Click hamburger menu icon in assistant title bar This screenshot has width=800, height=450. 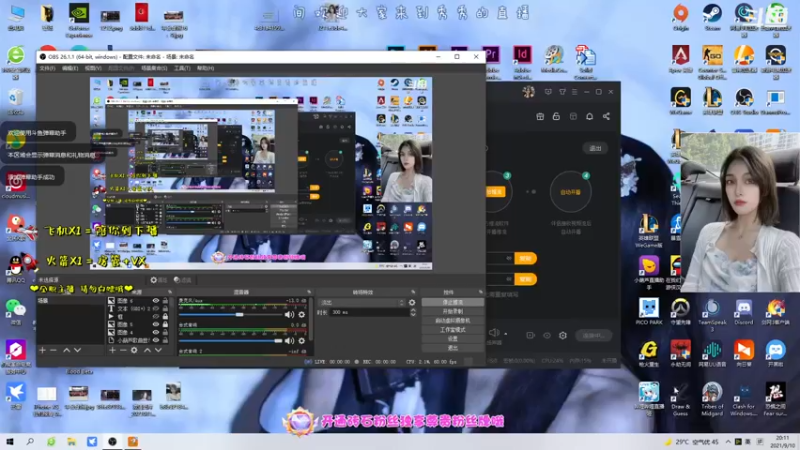coord(574,92)
